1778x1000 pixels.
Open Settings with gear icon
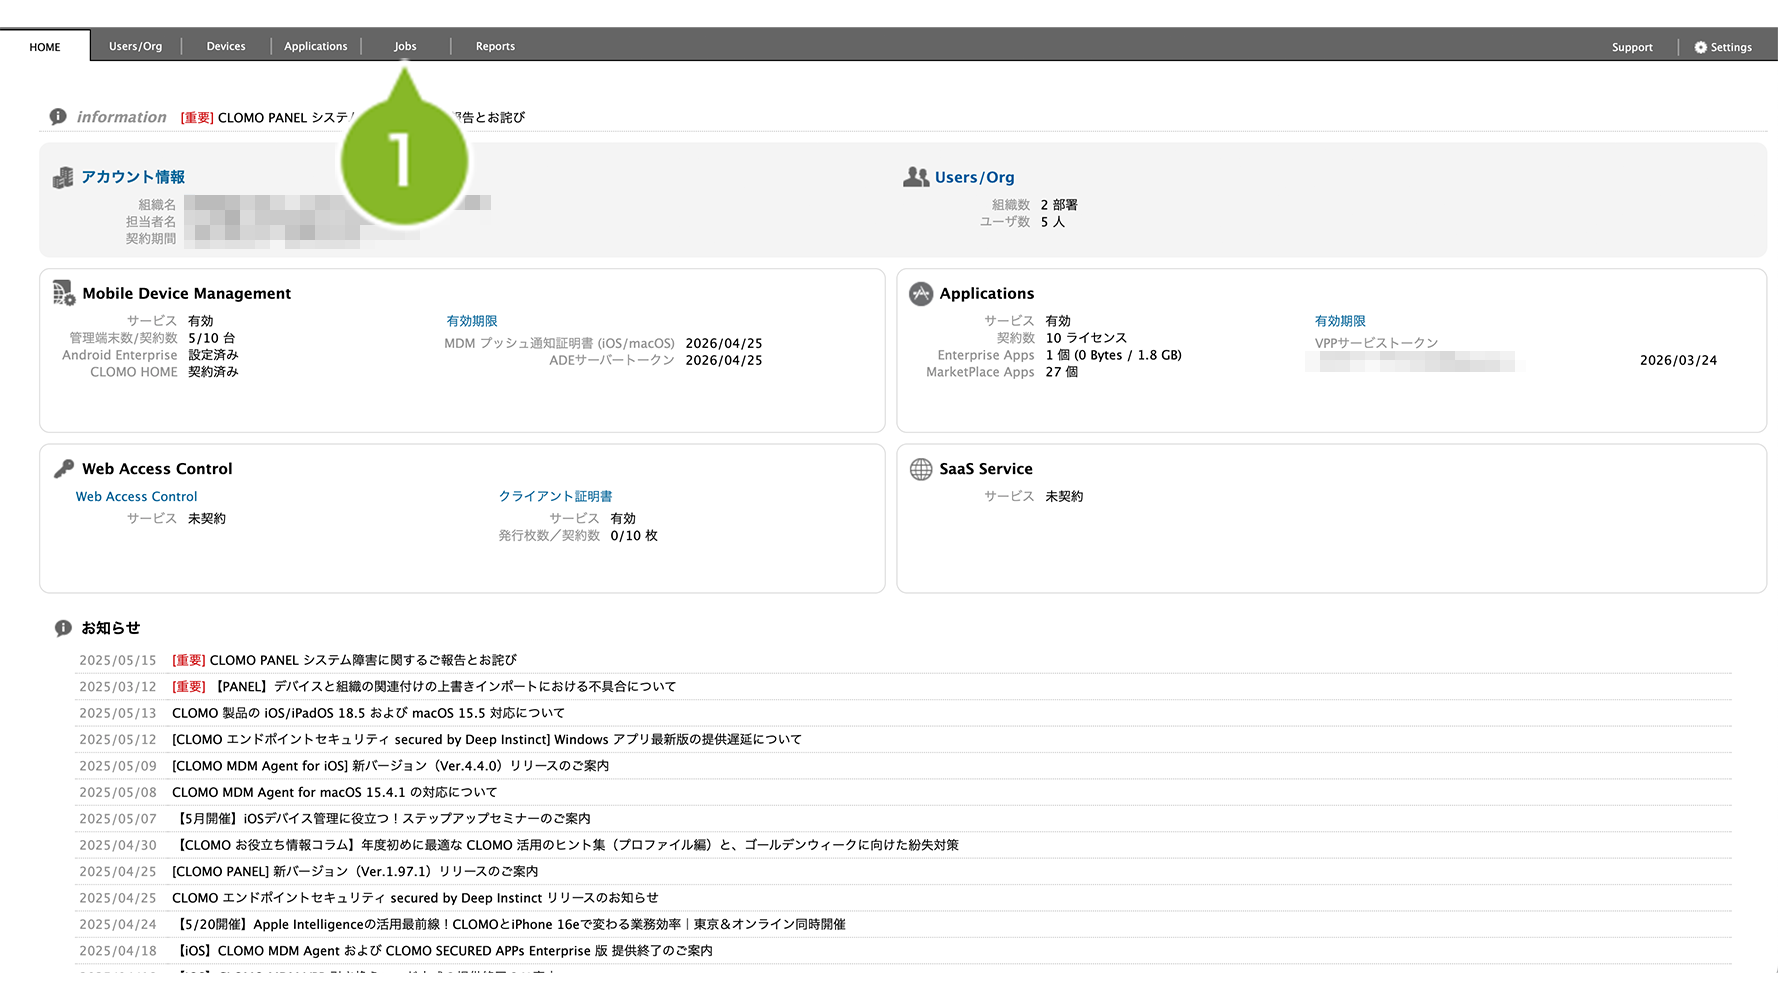point(1723,47)
